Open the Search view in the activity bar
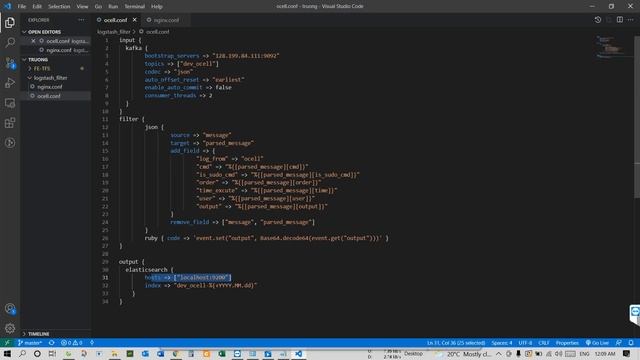 coord(10,42)
